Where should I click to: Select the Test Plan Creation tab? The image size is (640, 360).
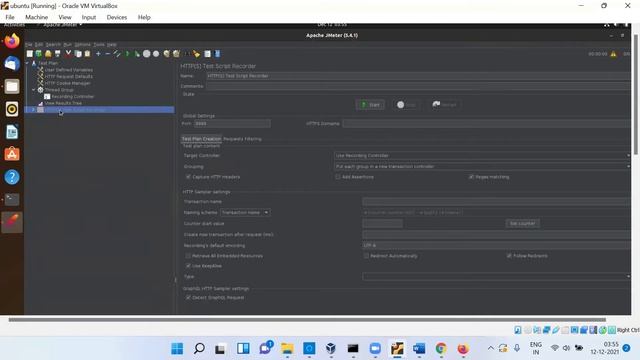201,139
